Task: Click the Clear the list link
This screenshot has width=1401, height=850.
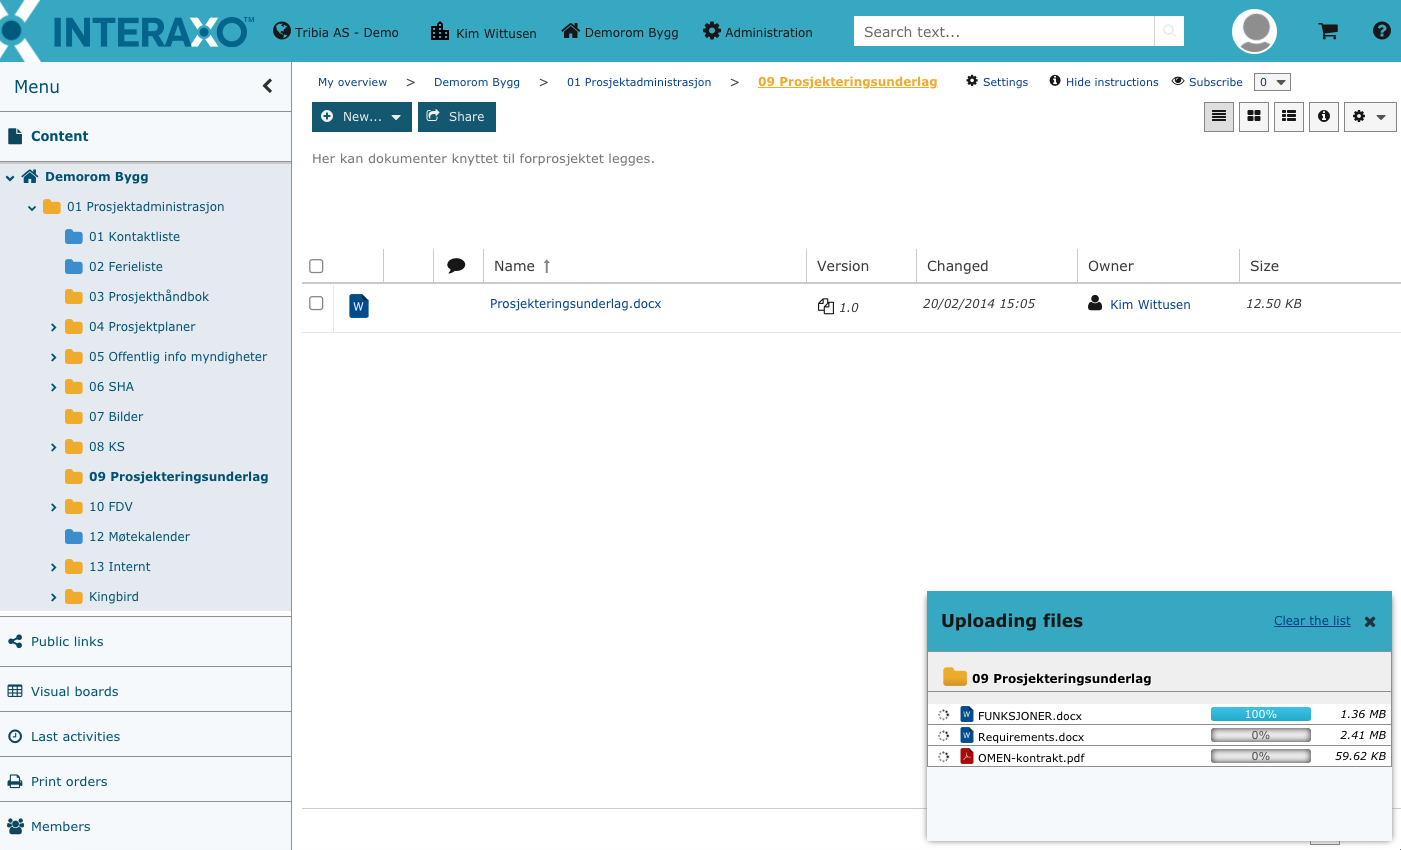Action: pos(1311,621)
